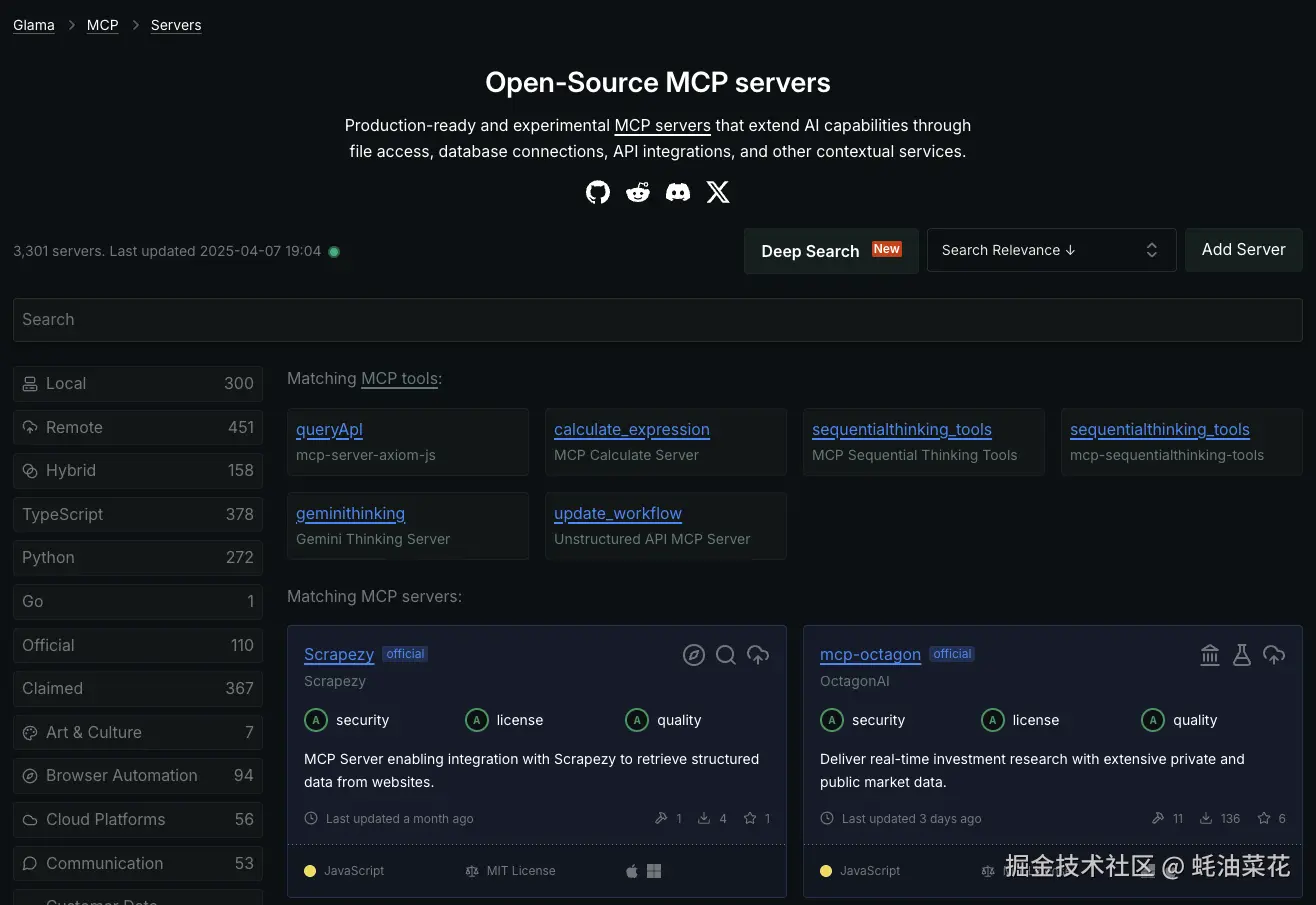Filter servers by Go
1316x905 pixels.
(x=138, y=601)
